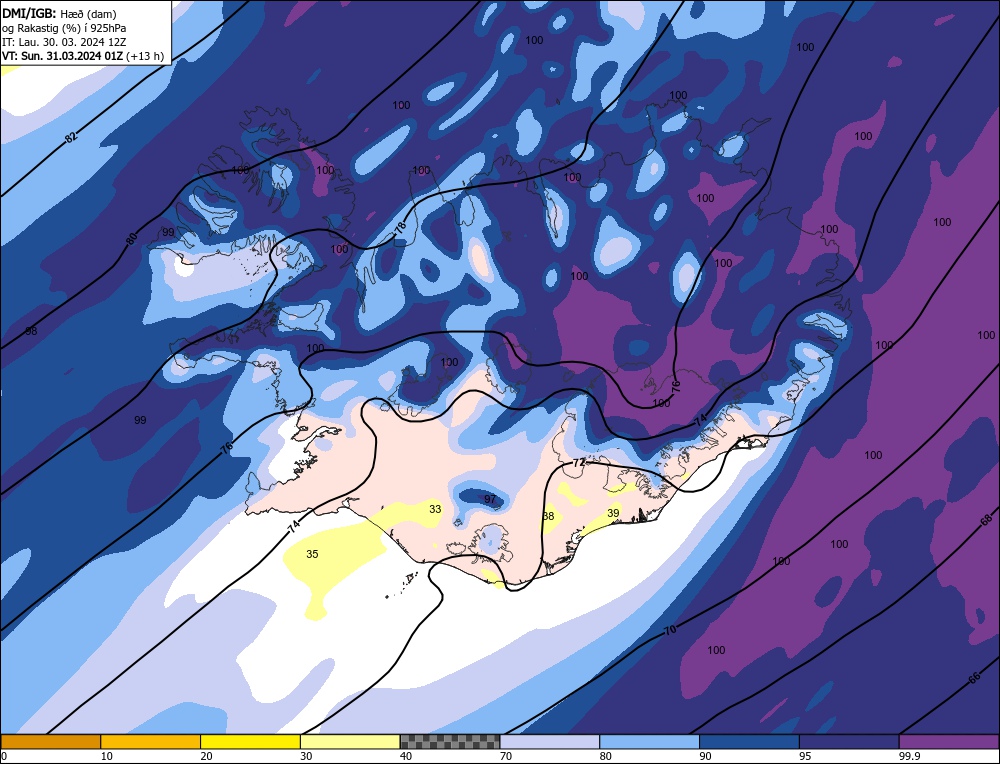Click the legend tick label '95'
This screenshot has width=1000, height=764.
tap(805, 756)
